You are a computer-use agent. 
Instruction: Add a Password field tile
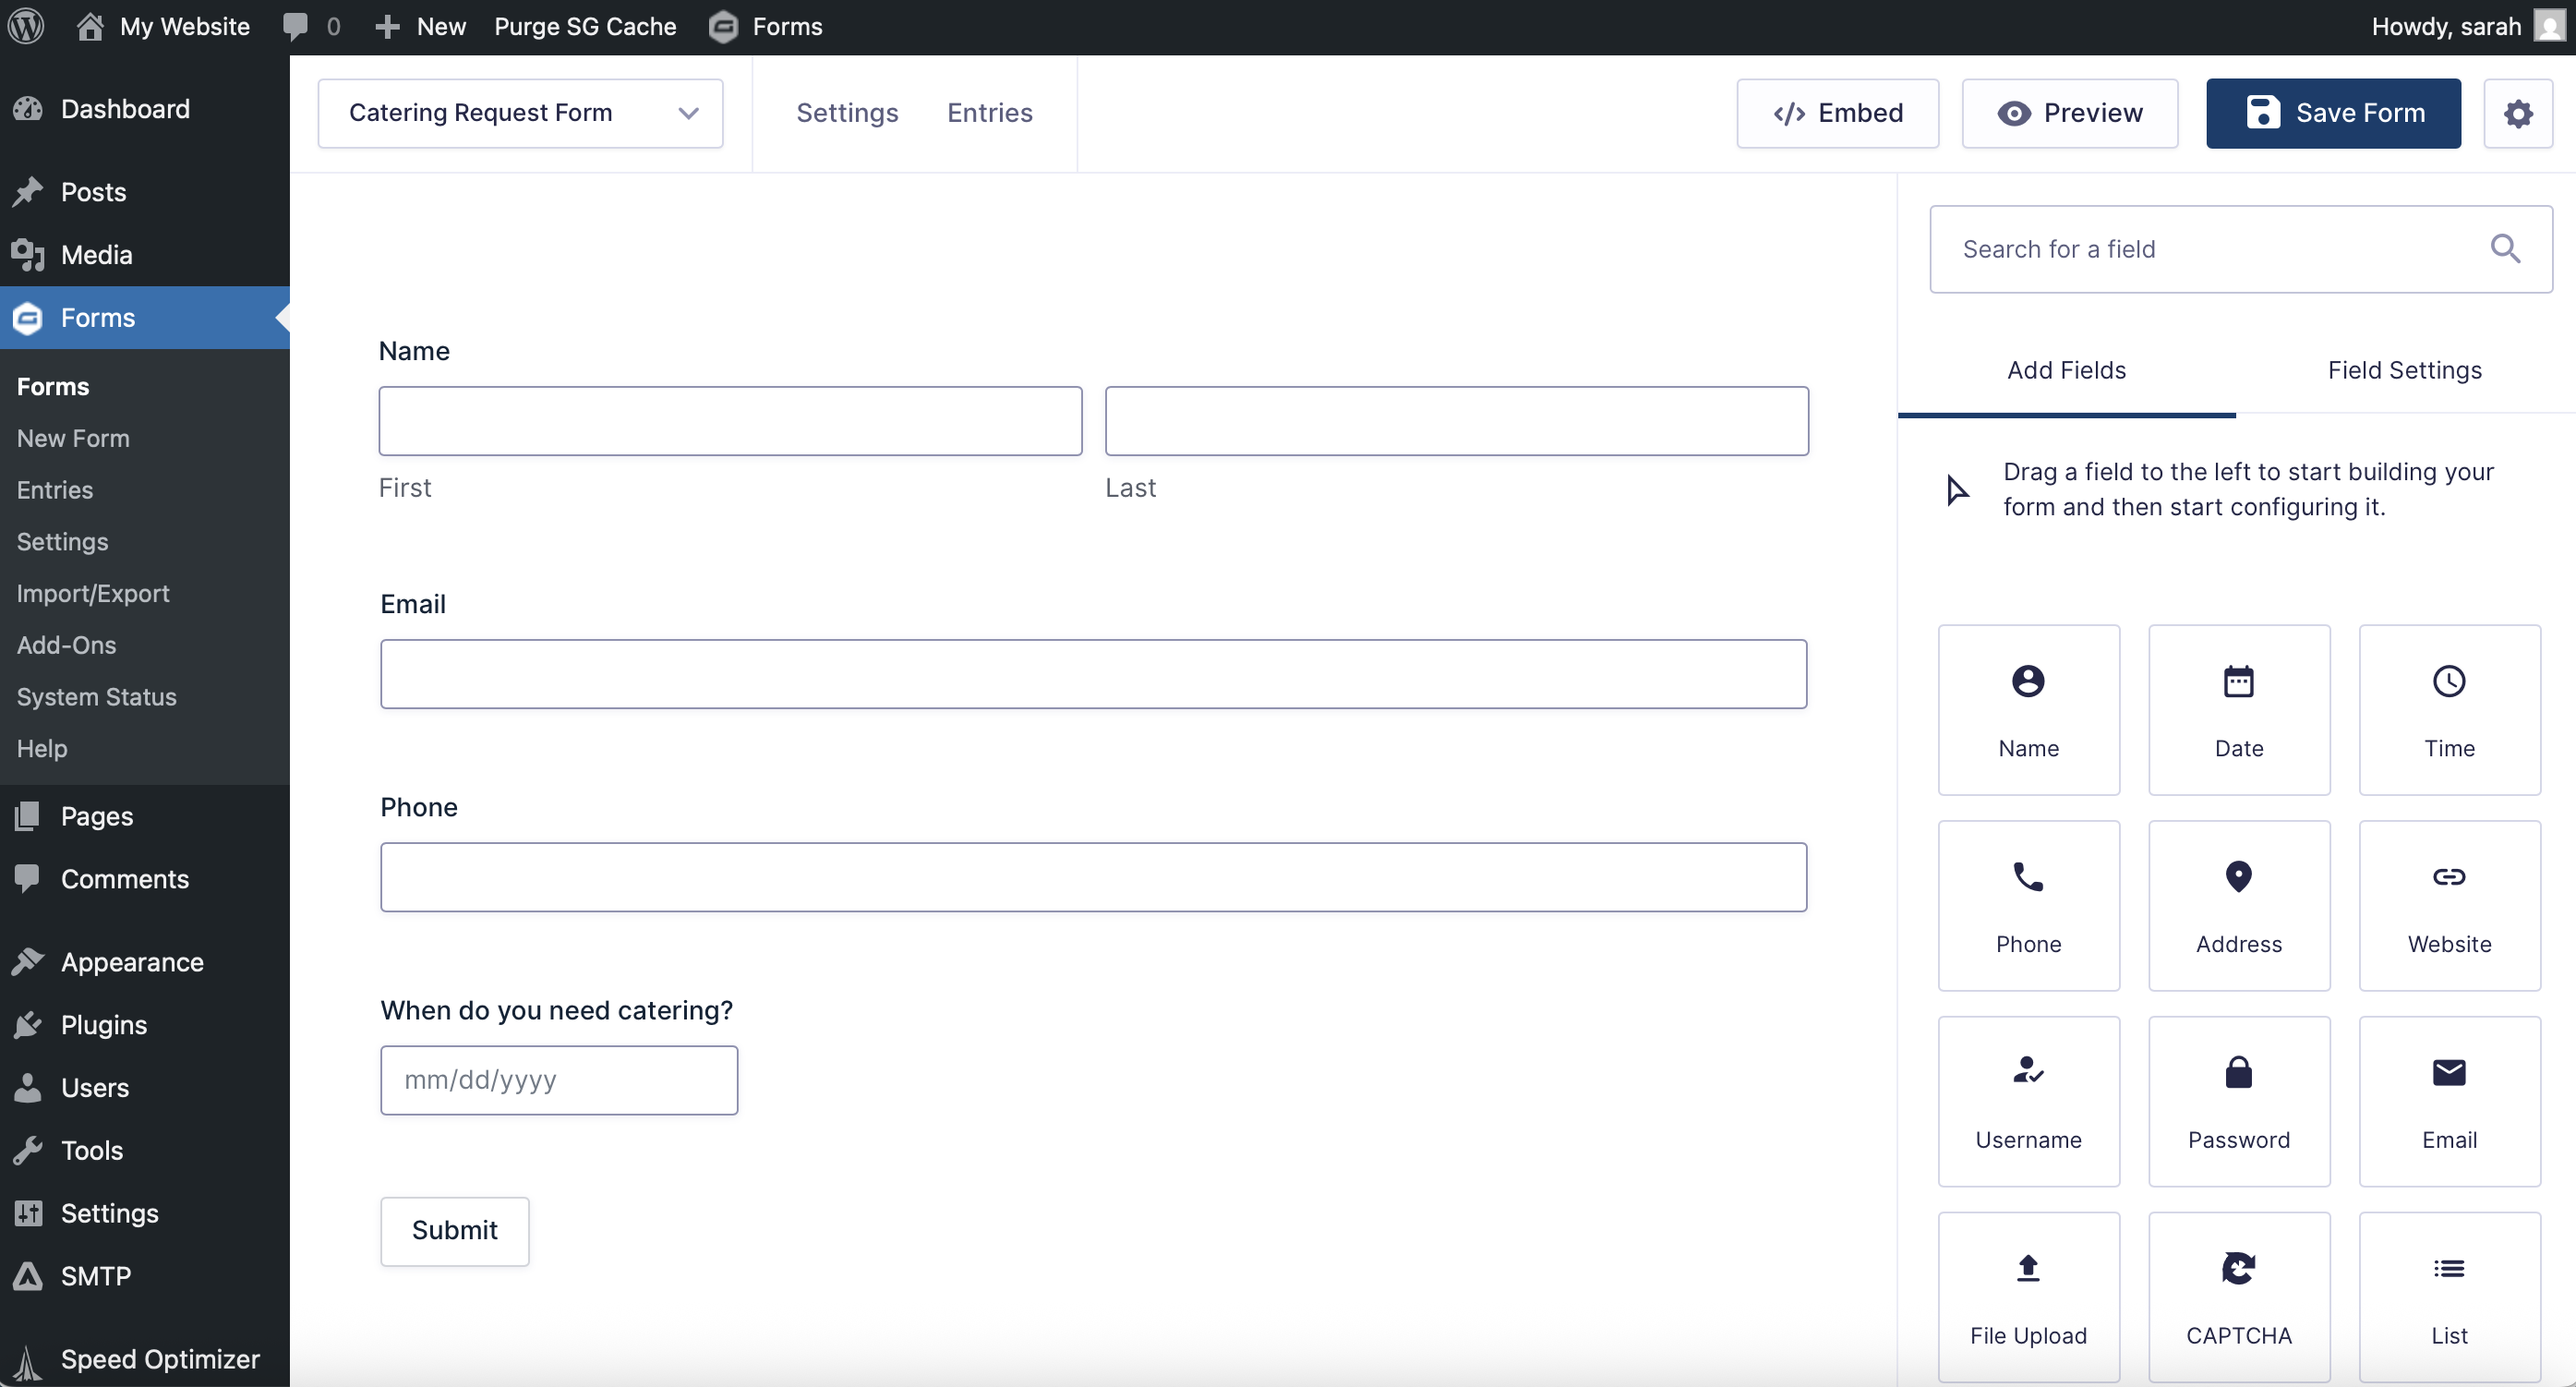tap(2238, 1101)
